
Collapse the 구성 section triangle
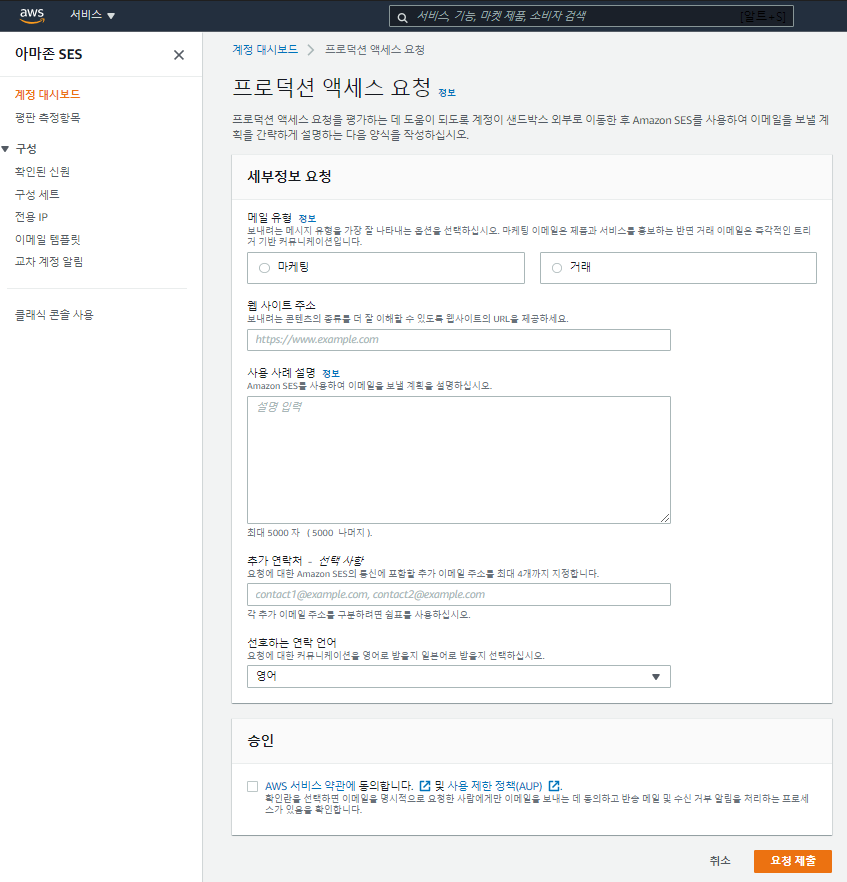(x=6, y=149)
